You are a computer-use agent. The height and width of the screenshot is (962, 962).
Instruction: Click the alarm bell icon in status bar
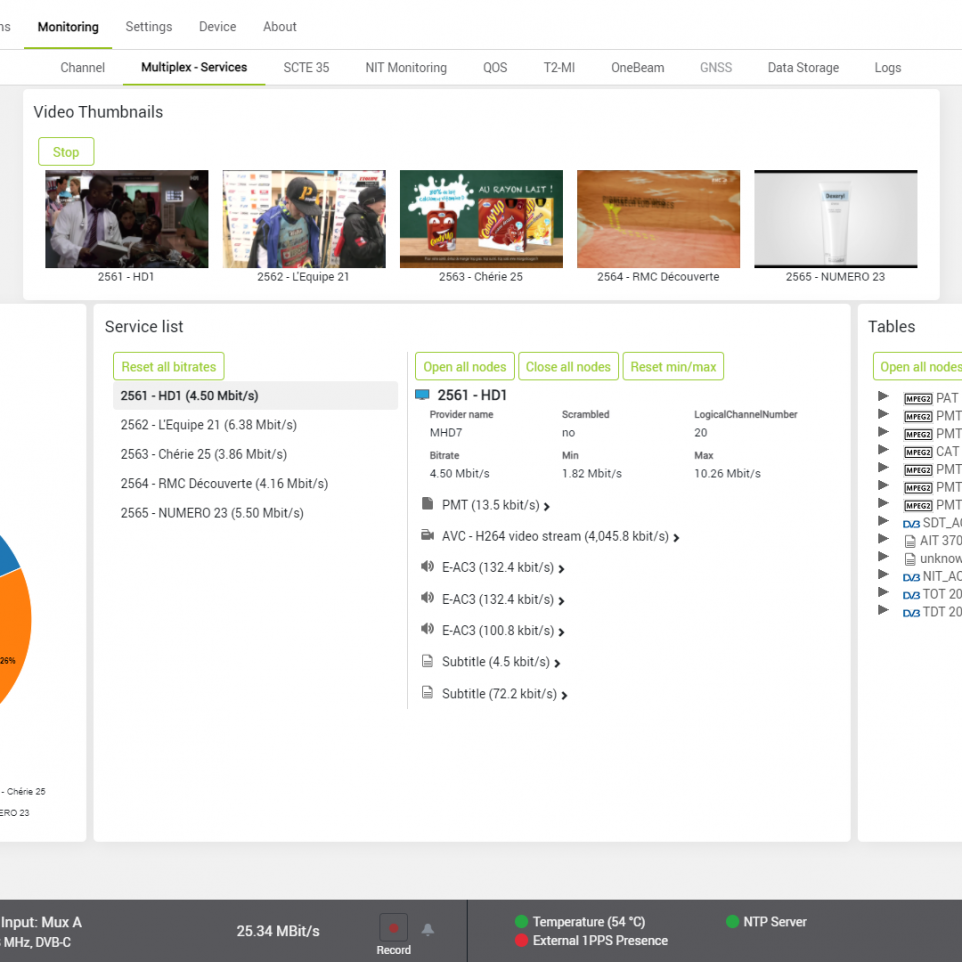[x=428, y=929]
